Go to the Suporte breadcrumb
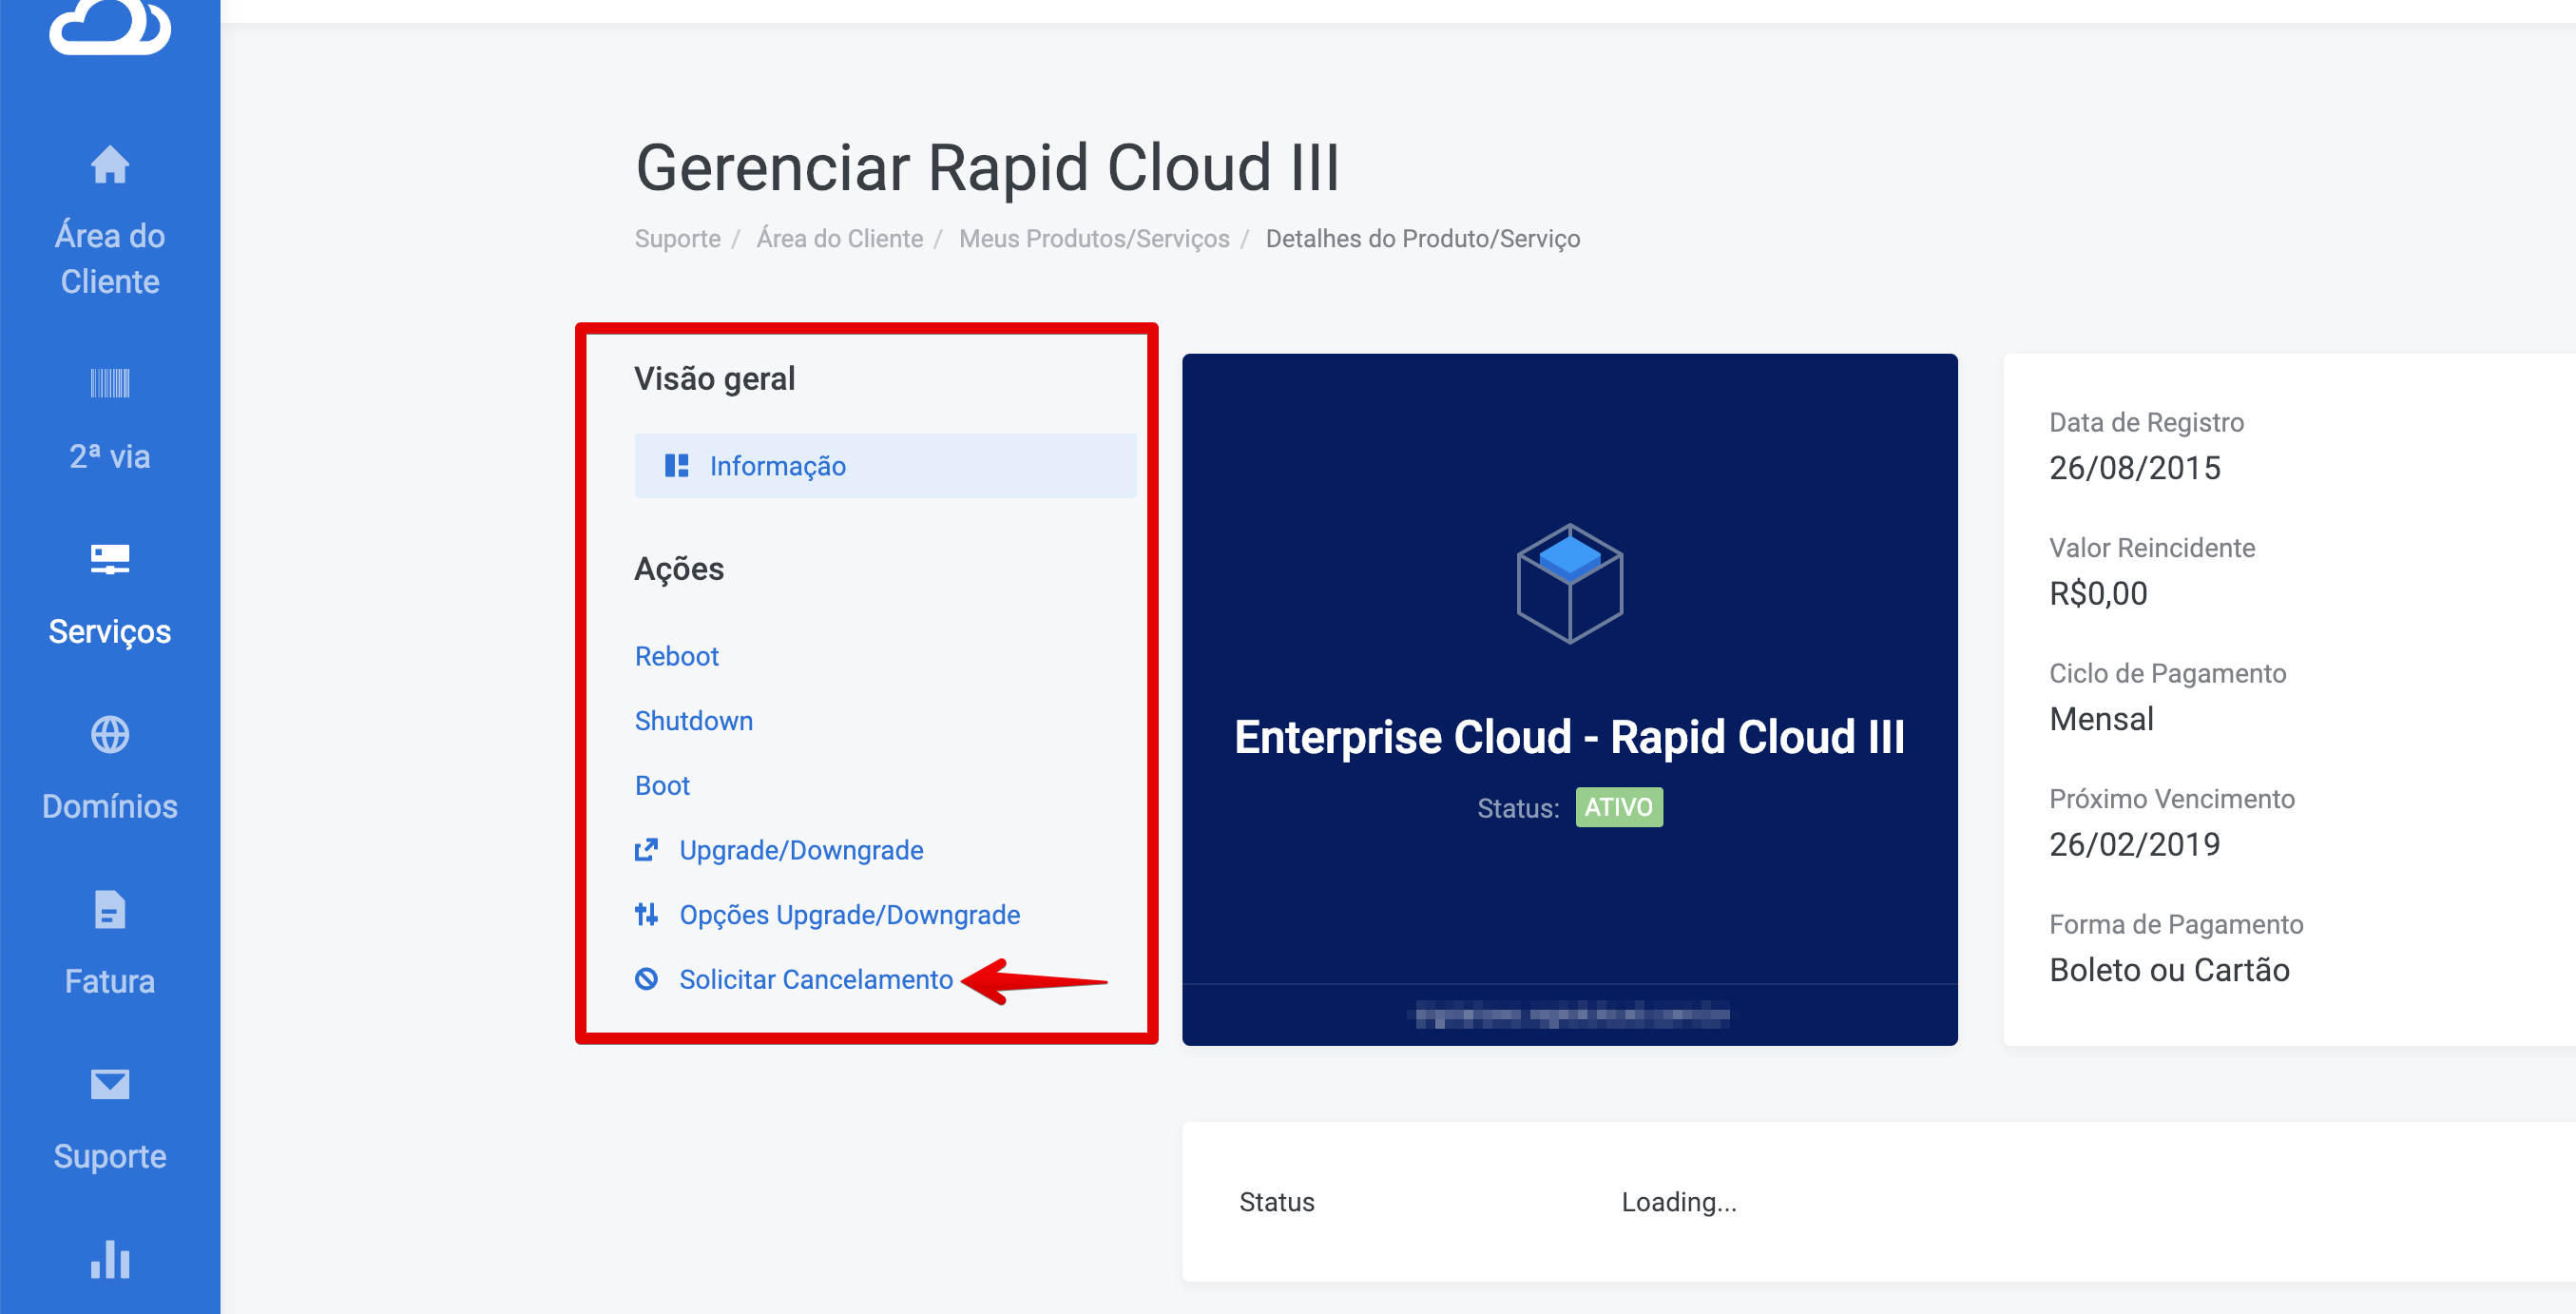 677,239
